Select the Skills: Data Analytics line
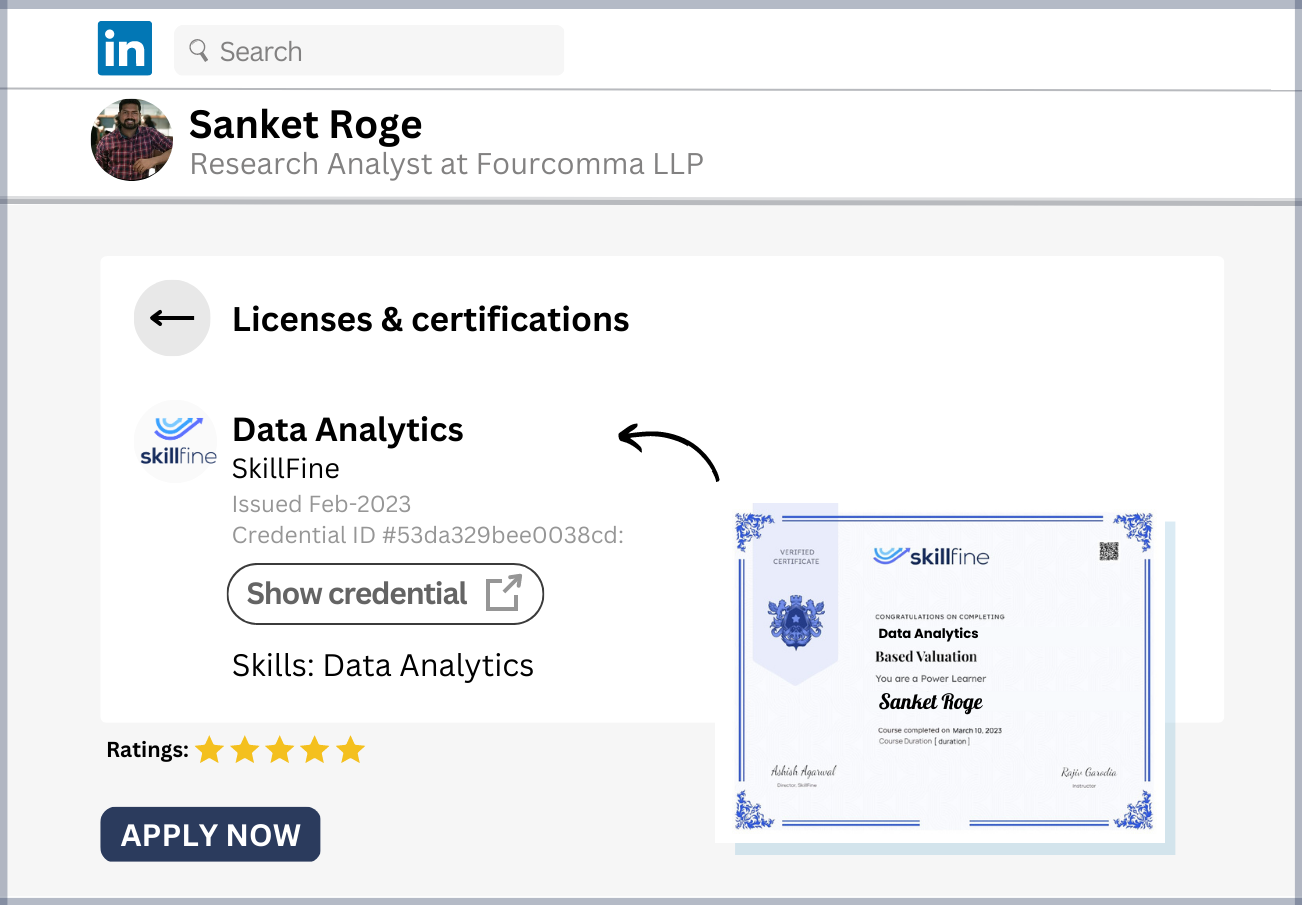The image size is (1302, 905). (382, 666)
